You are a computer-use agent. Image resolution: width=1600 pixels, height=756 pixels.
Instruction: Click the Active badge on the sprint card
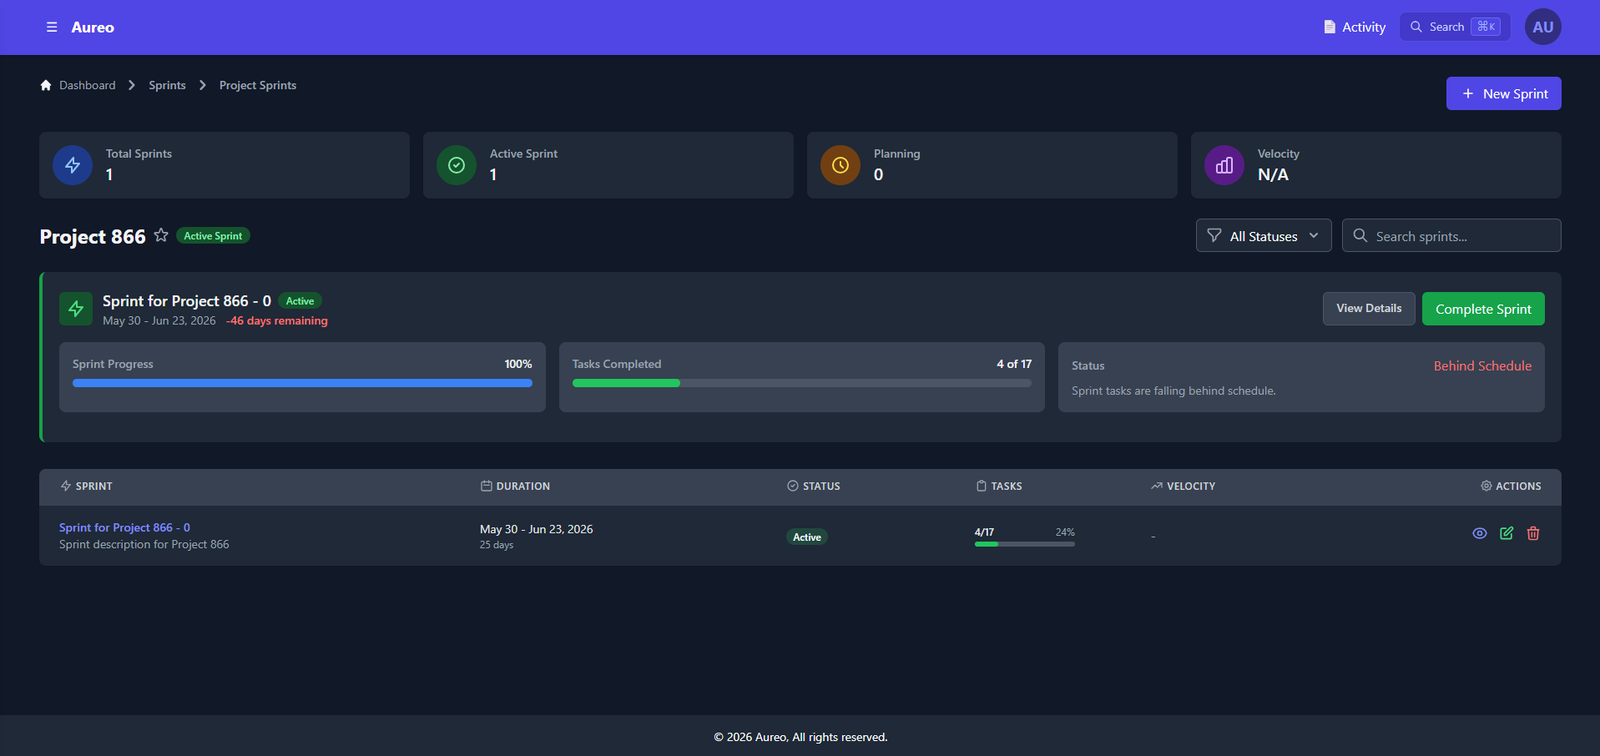pyautogui.click(x=300, y=301)
